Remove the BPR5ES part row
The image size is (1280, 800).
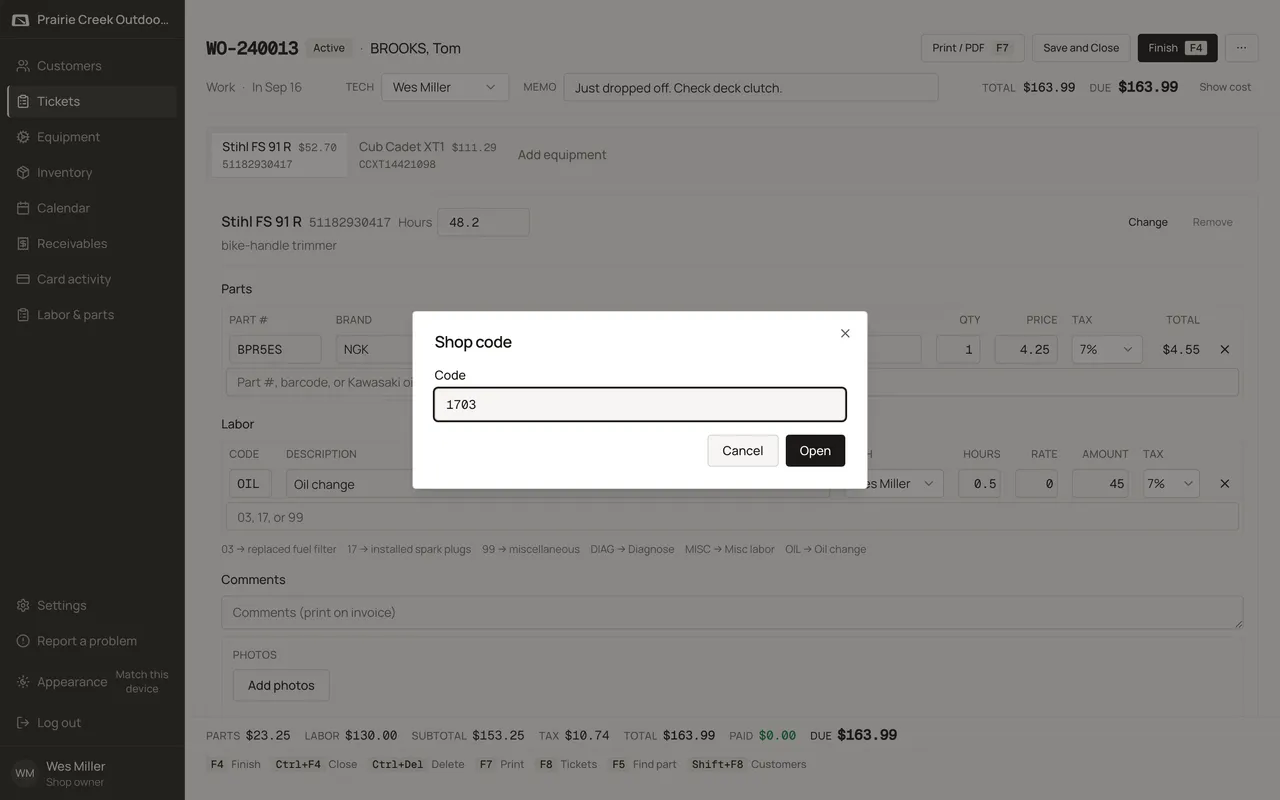coord(1224,350)
